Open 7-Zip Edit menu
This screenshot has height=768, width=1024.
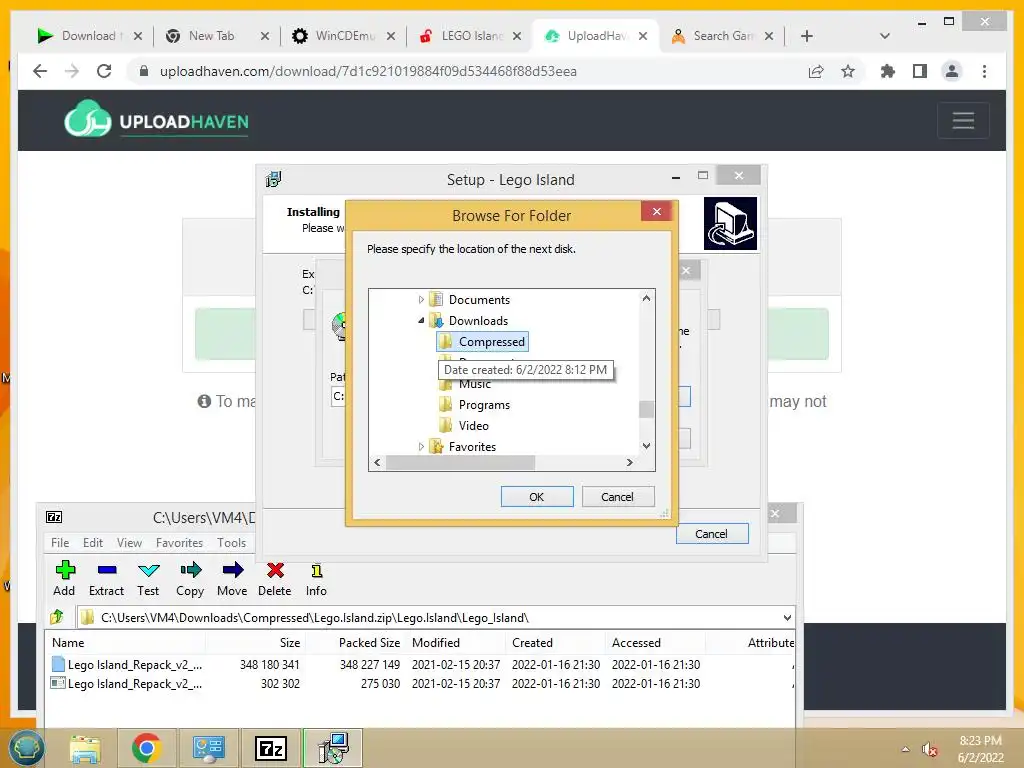(x=93, y=543)
